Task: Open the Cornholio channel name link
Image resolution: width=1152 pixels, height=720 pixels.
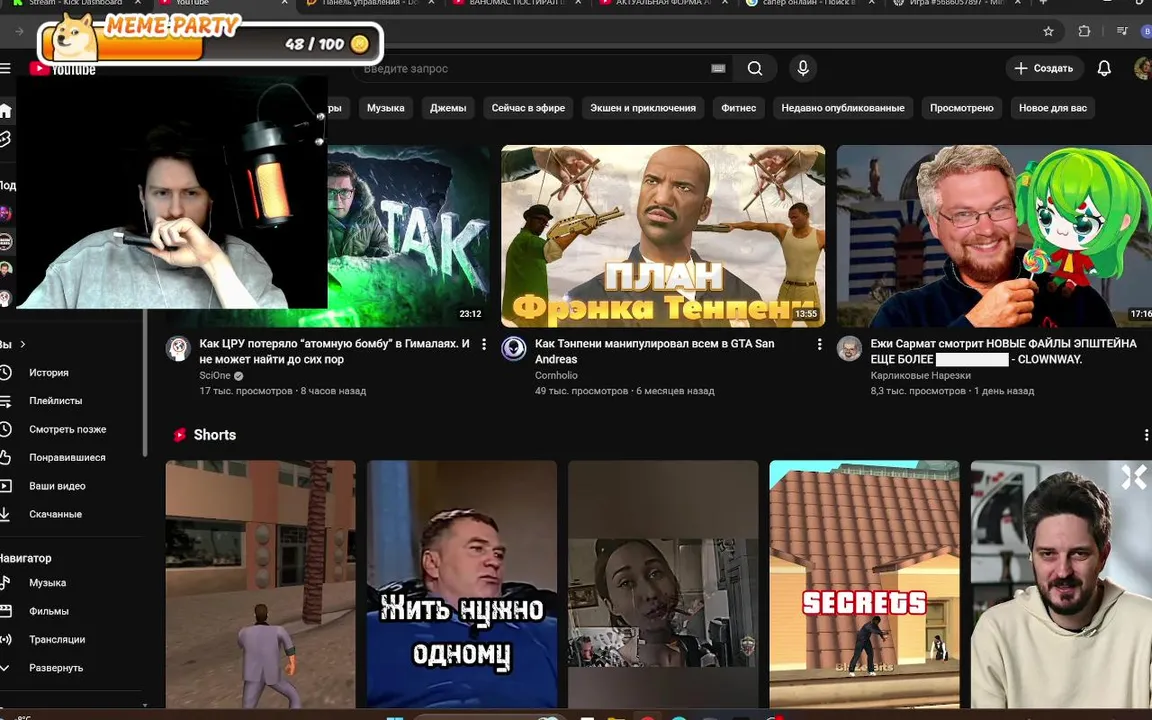Action: [556, 375]
